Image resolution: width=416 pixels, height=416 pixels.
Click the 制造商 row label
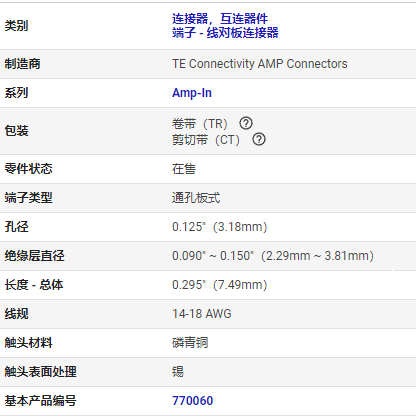point(22,64)
